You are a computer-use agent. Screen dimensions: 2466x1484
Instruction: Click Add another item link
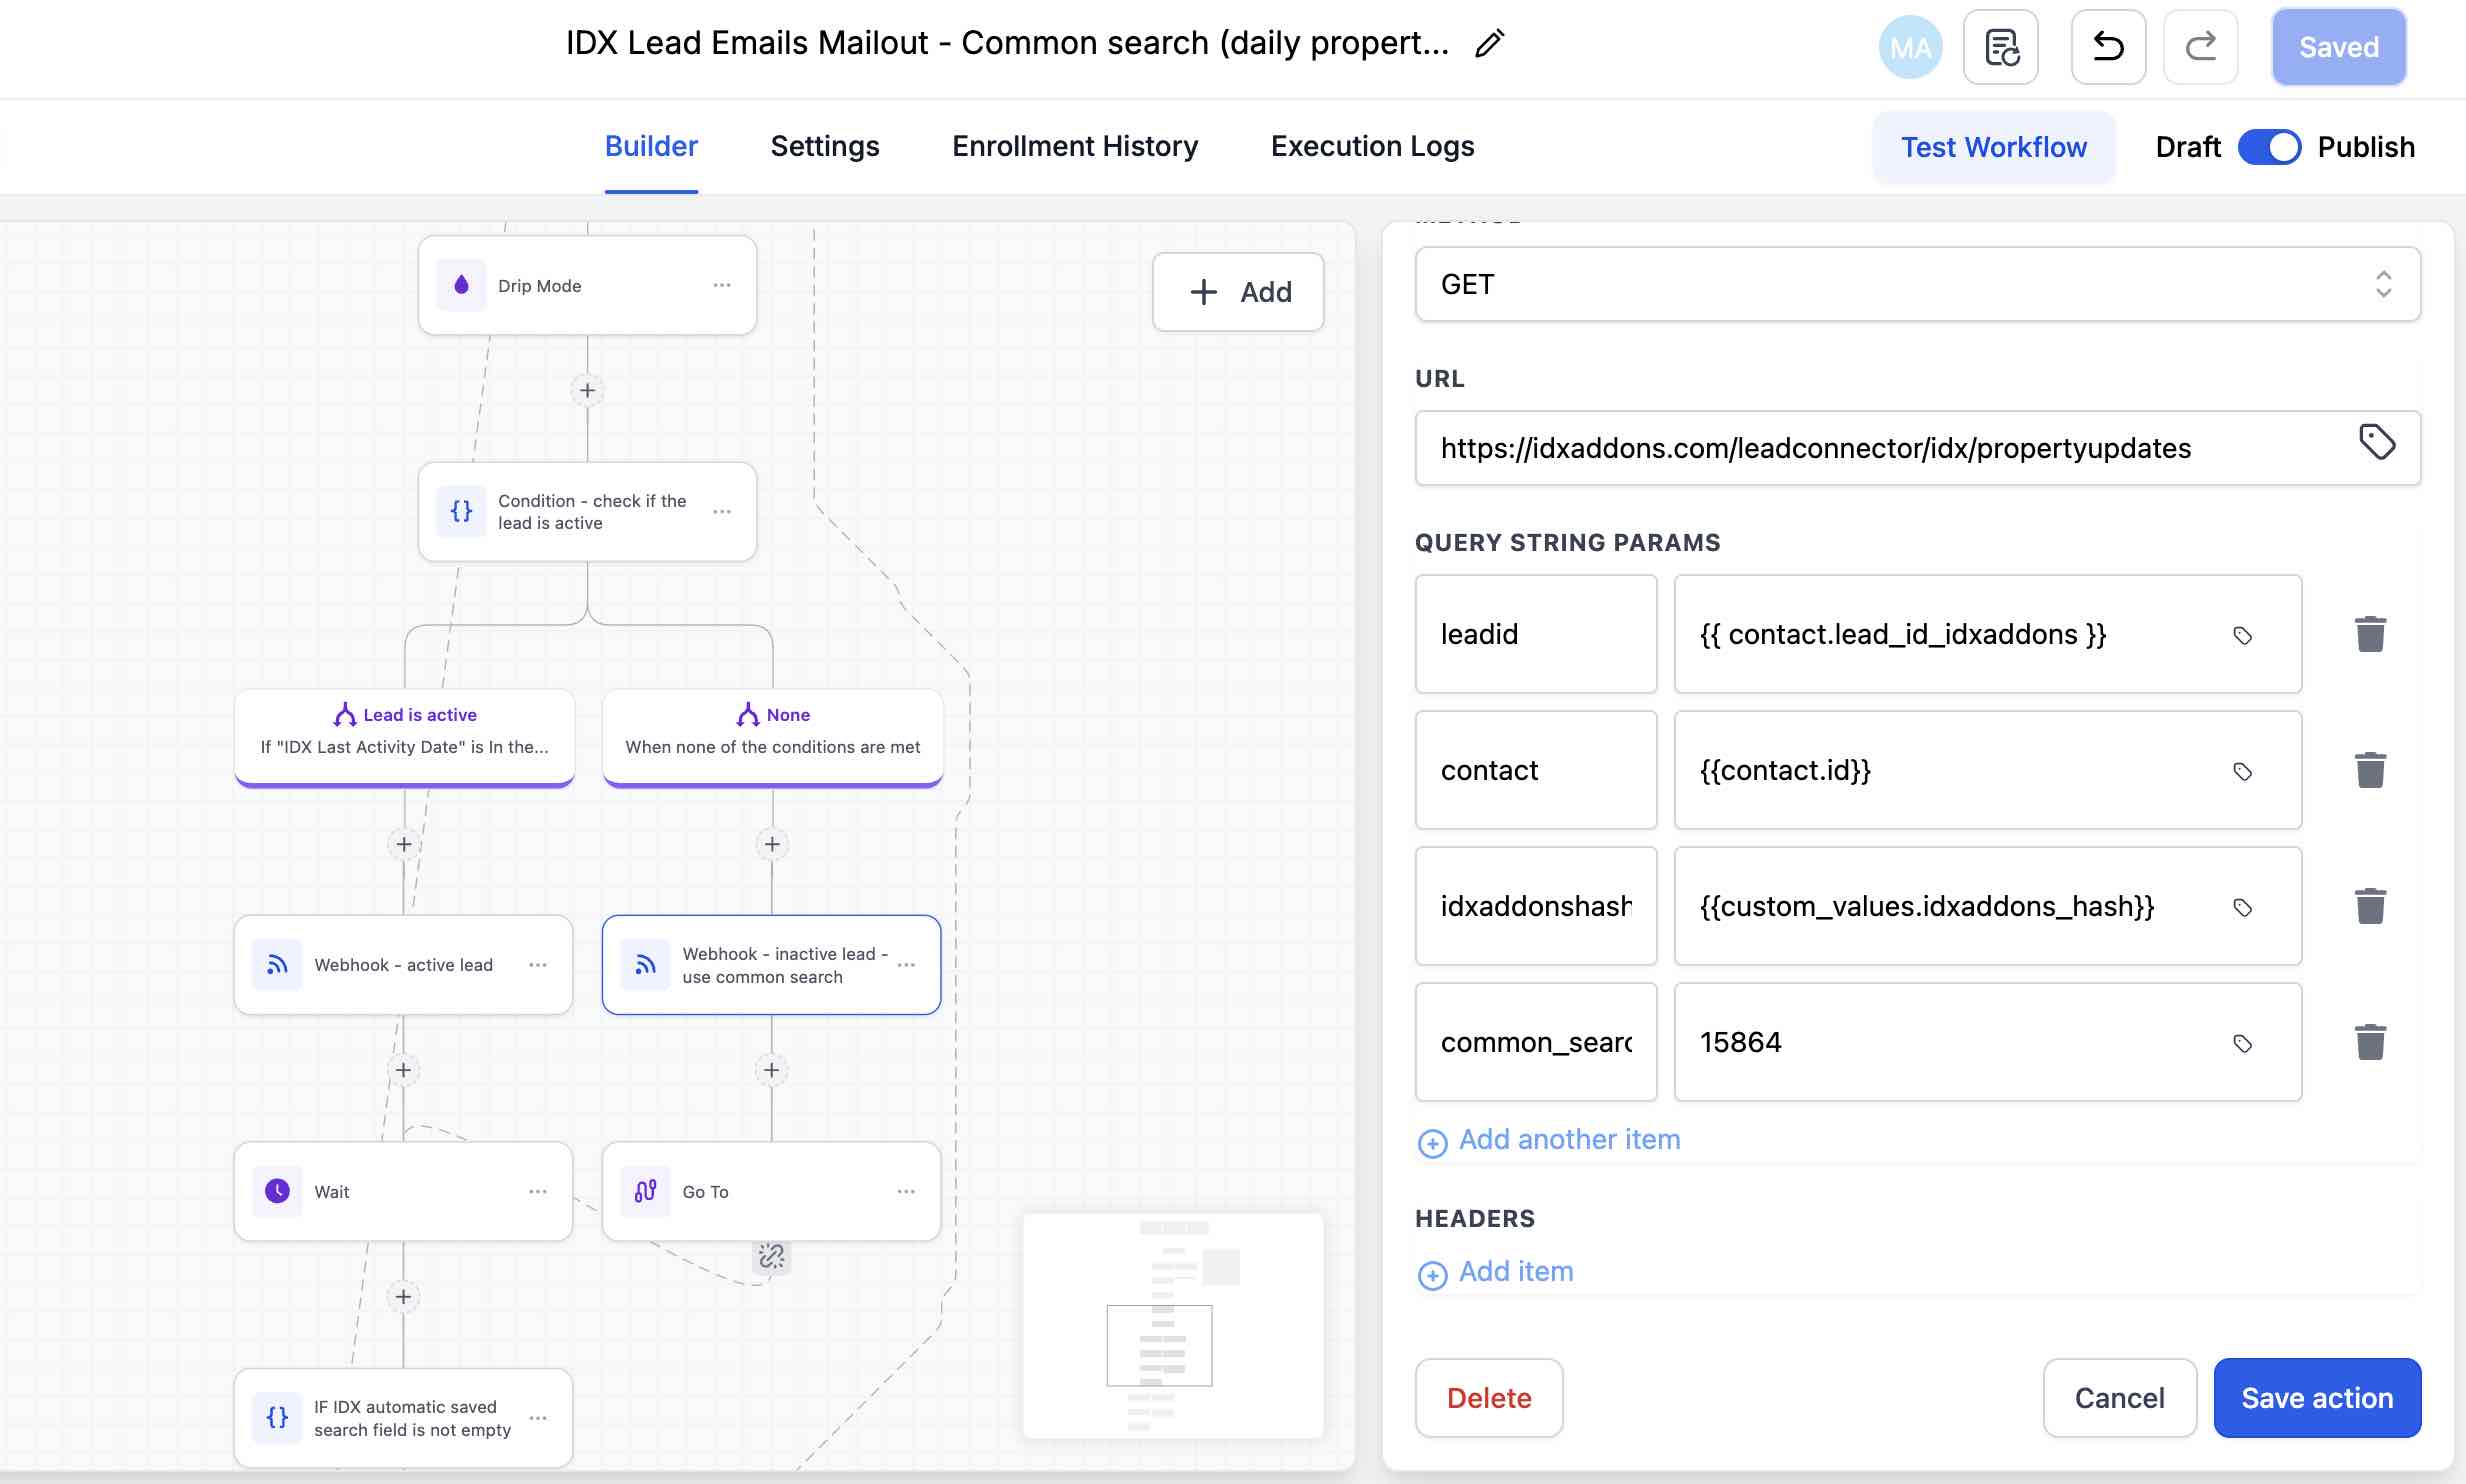point(1549,1140)
